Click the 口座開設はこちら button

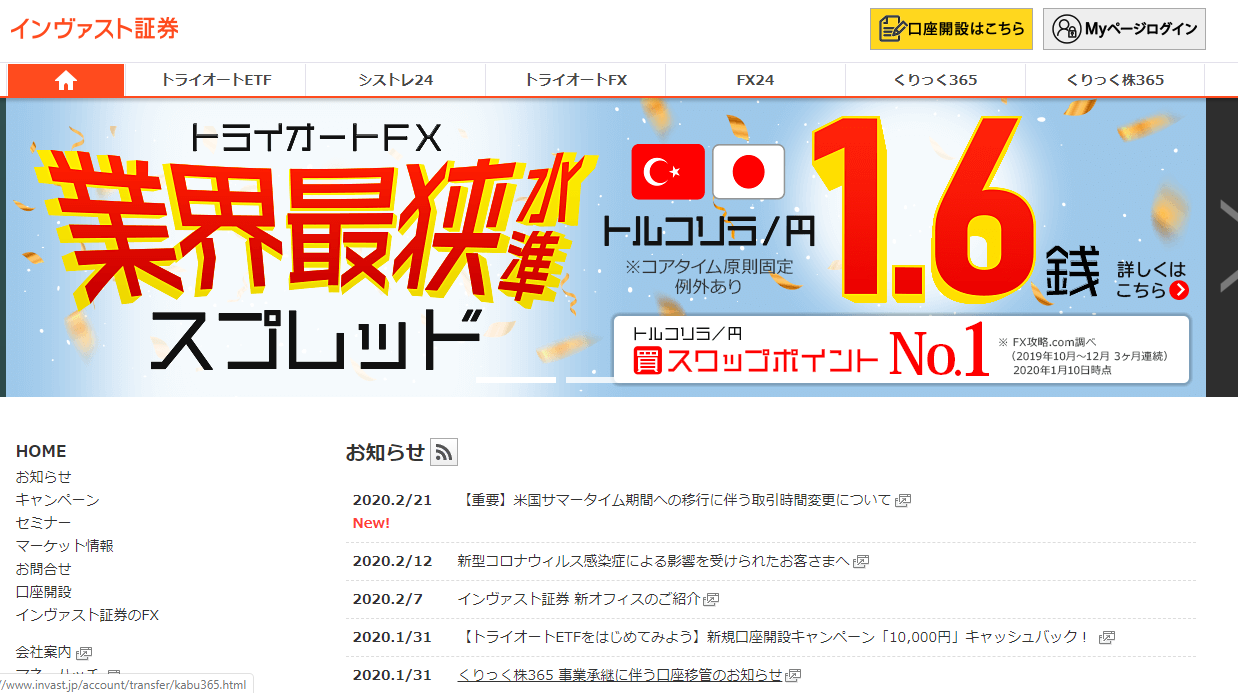(951, 29)
